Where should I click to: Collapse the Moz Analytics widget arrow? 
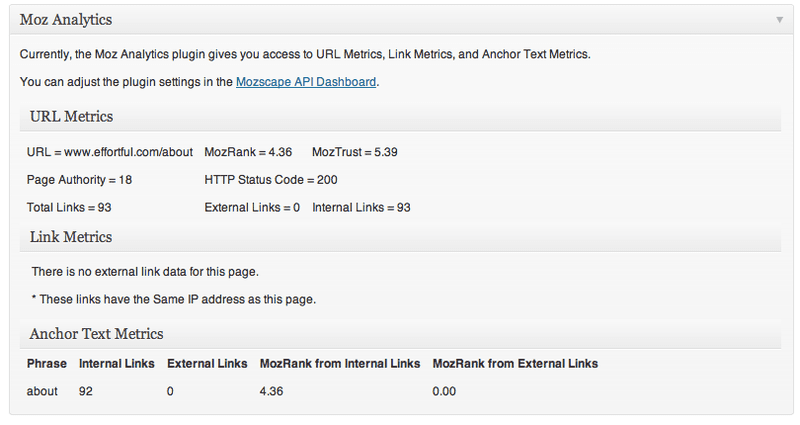(x=778, y=20)
